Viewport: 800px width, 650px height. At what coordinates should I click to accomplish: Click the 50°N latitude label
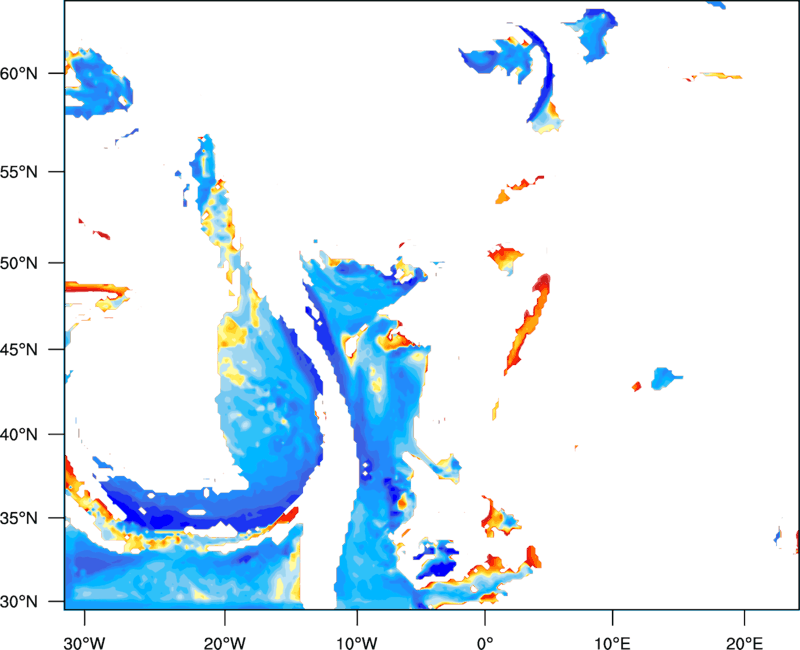(x=19, y=263)
